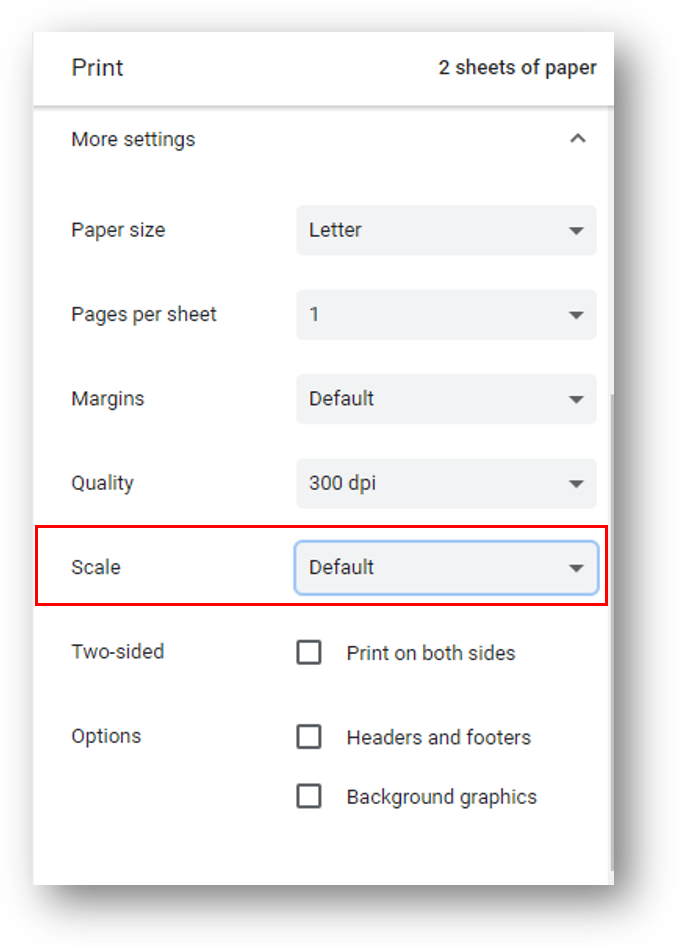This screenshot has height=950, width=679.
Task: Click the Scale dropdown arrow icon
Action: (x=576, y=568)
